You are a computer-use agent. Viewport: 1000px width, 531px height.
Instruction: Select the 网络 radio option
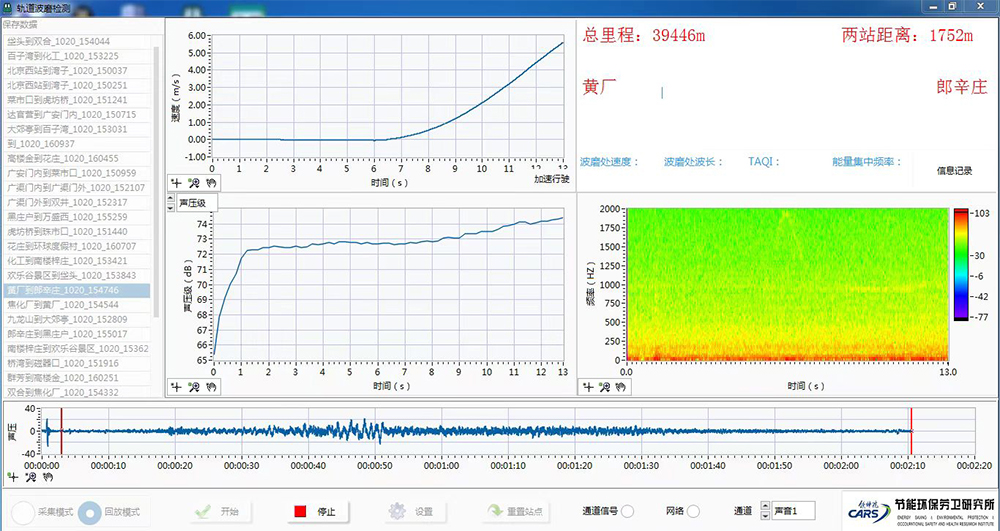(693, 511)
